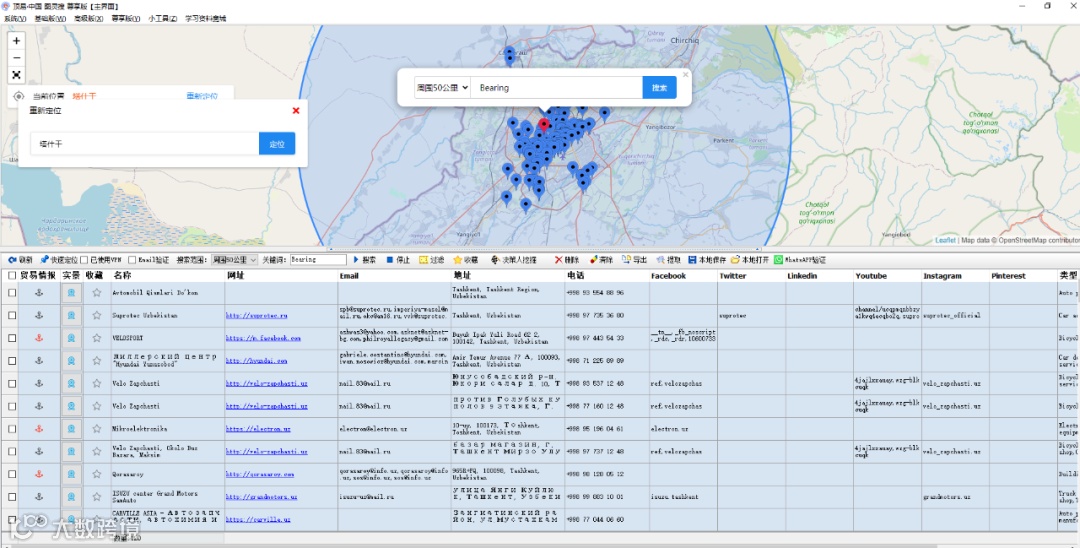Screen dimensions: 1080x548
Task: Start search with toolbar 搜索 play button
Action: point(365,260)
